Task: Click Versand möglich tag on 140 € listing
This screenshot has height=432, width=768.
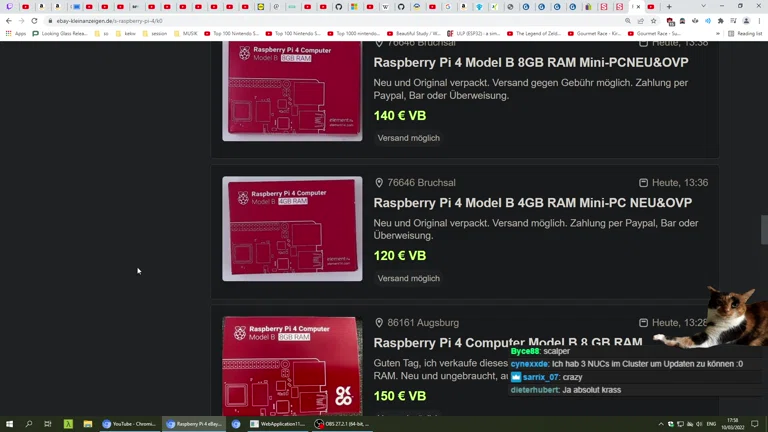Action: (408, 138)
